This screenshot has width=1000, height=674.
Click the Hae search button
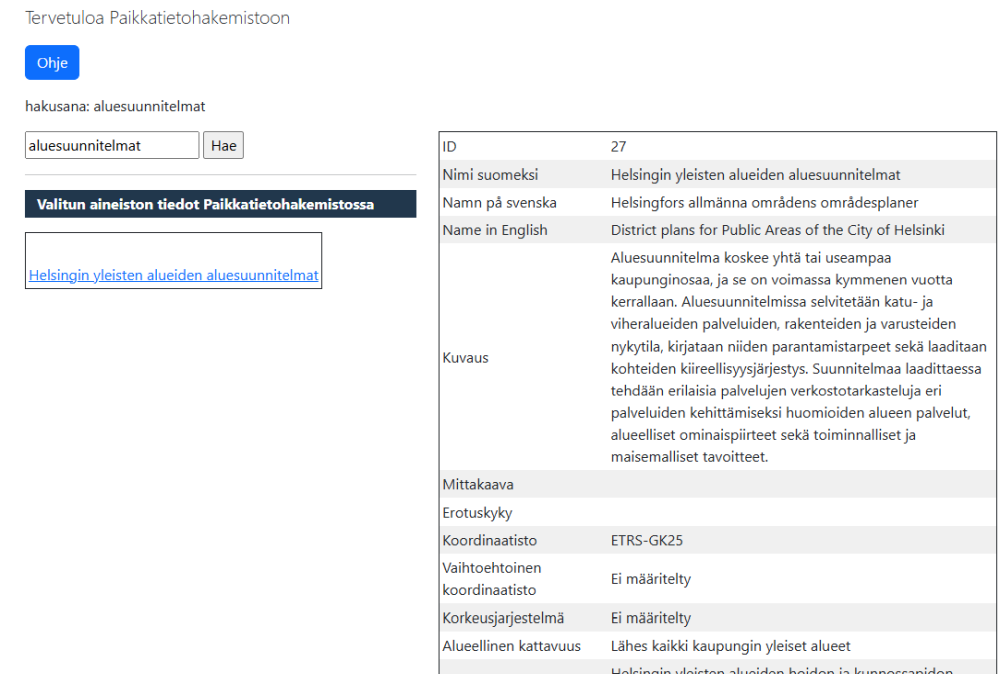pyautogui.click(x=223, y=145)
